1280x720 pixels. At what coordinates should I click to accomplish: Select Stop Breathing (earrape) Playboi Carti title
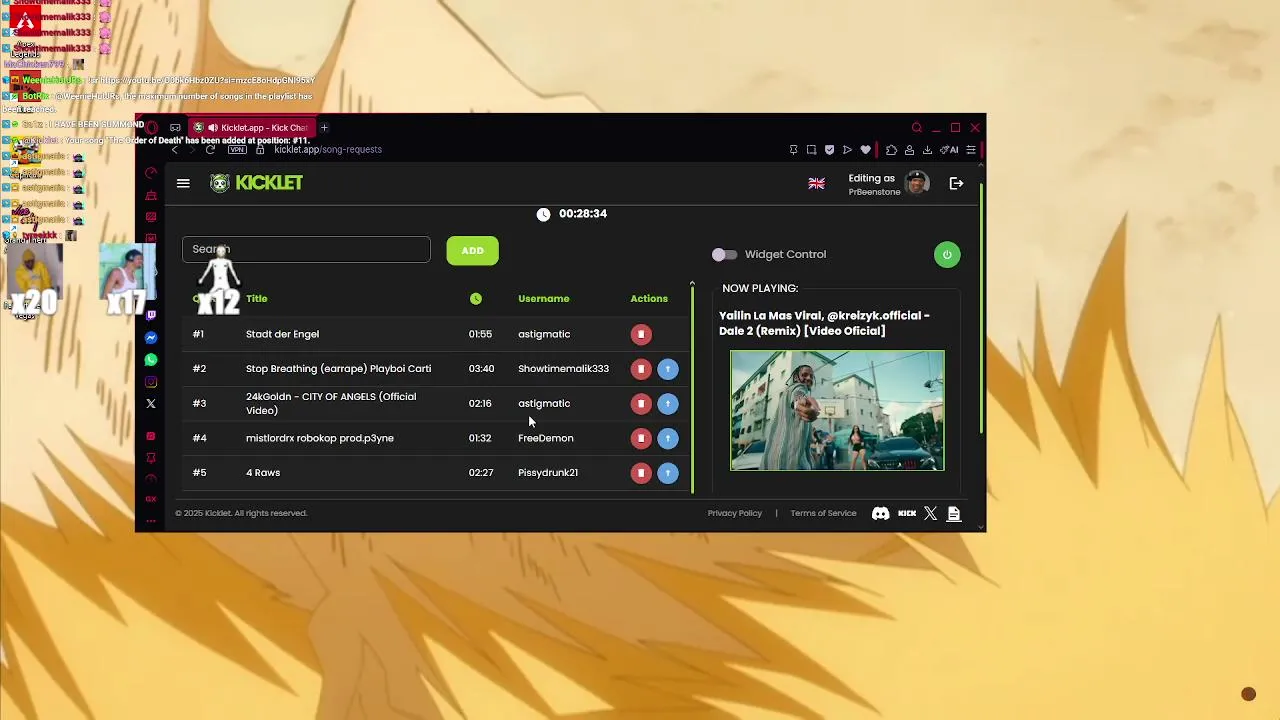[x=338, y=369]
